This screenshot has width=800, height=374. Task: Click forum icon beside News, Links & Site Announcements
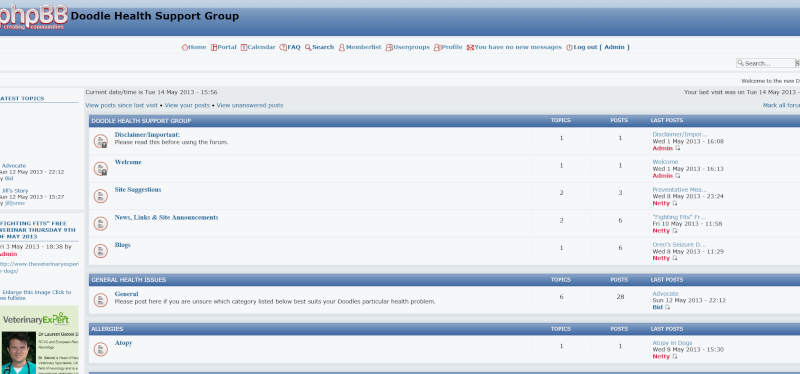[101, 224]
